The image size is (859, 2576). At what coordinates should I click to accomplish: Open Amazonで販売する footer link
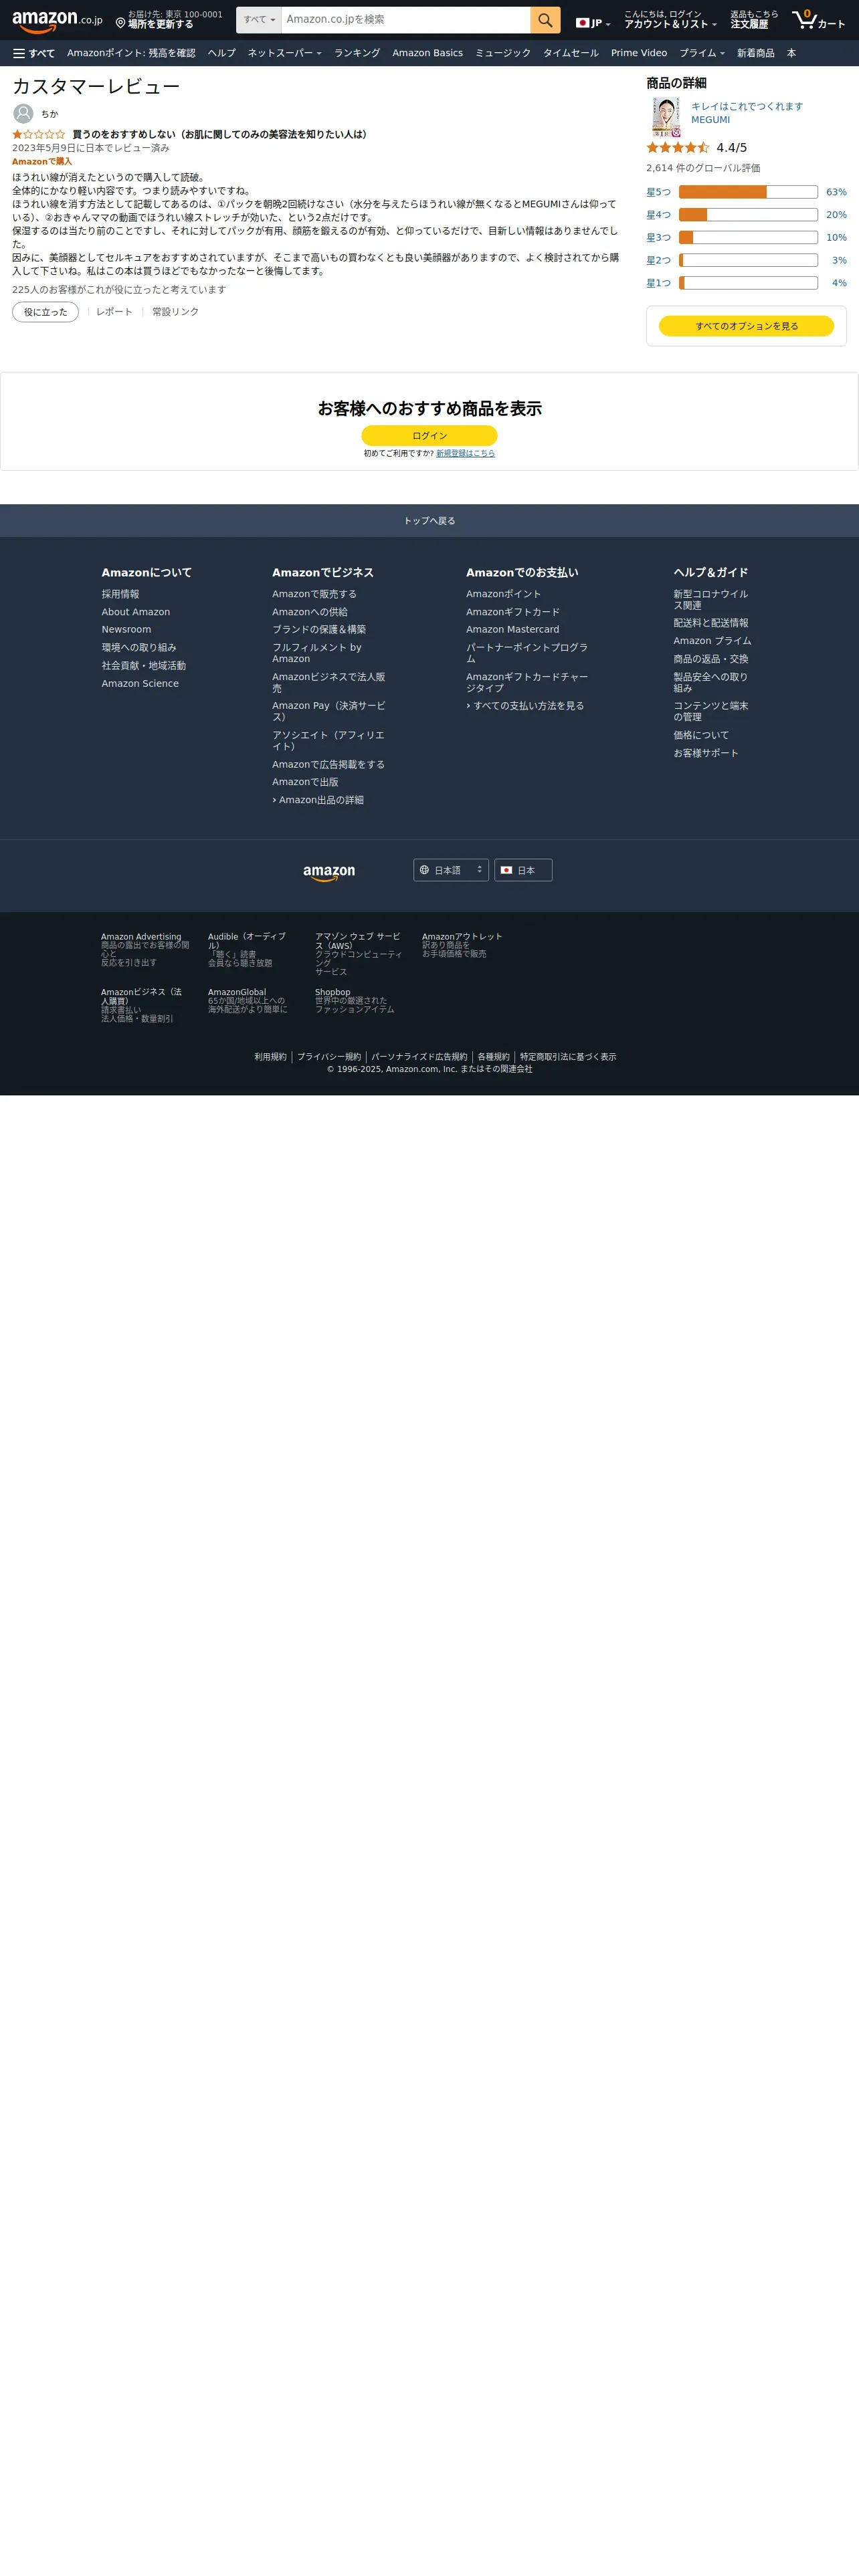pos(314,594)
